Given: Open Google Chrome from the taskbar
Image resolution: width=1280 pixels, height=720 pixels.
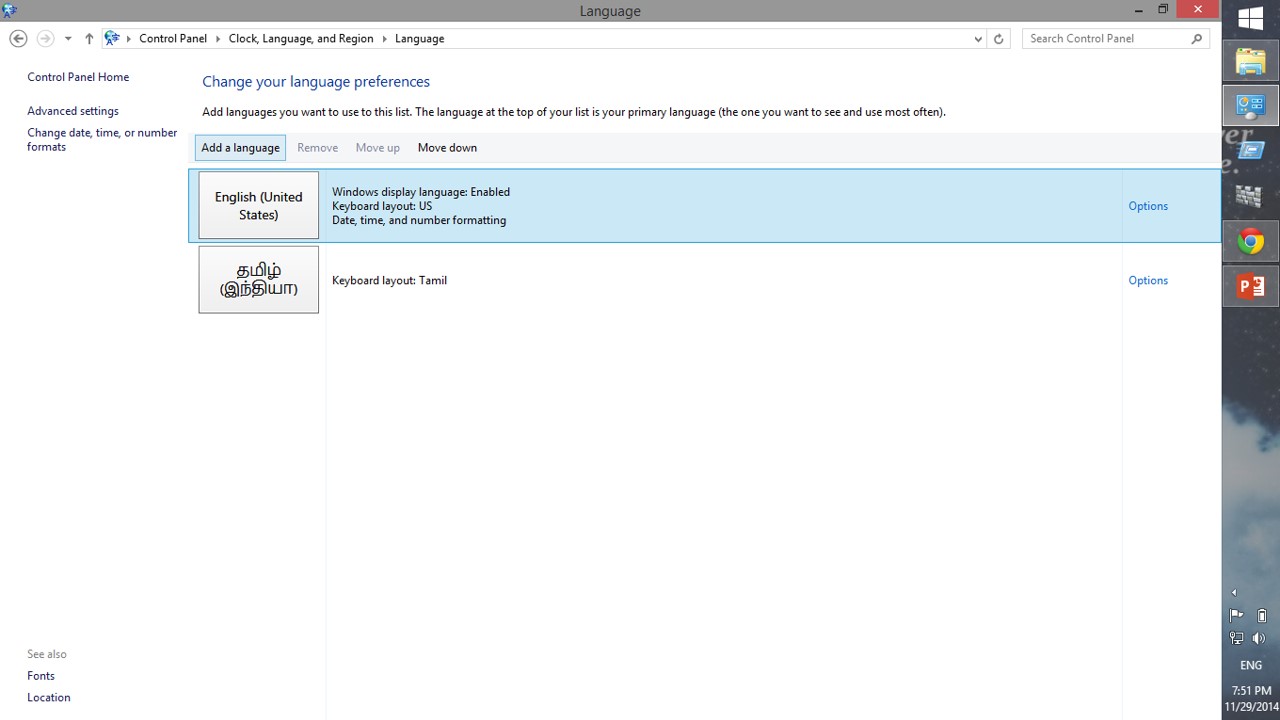Looking at the screenshot, I should (x=1250, y=241).
